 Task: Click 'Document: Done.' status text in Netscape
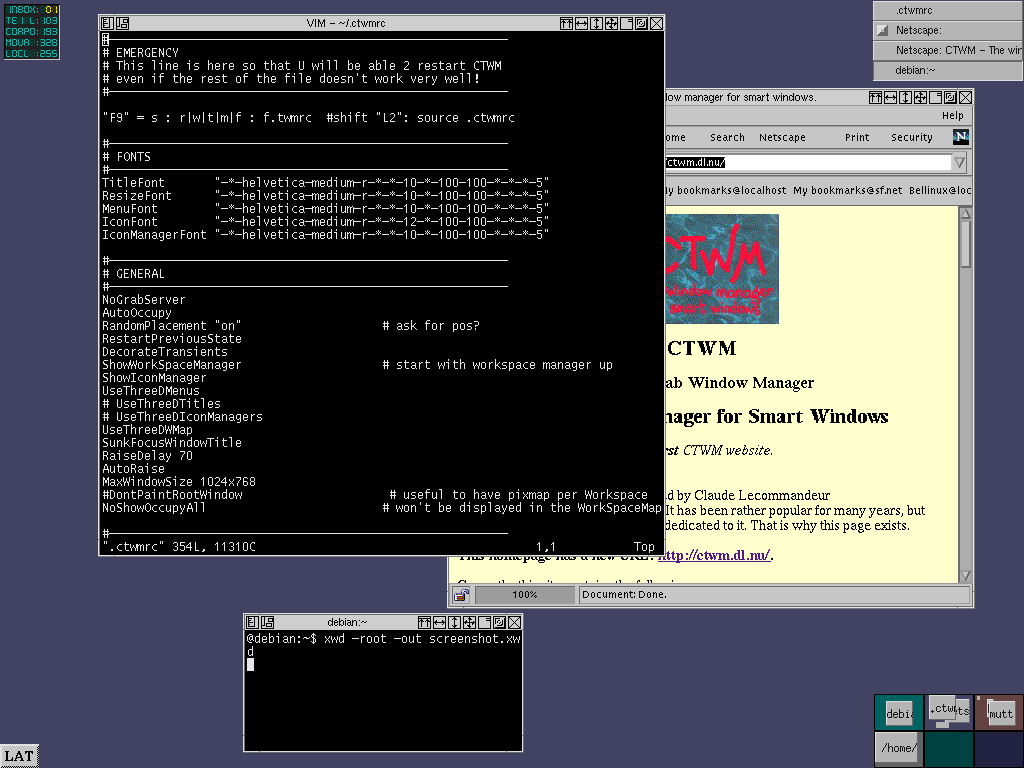tap(624, 595)
